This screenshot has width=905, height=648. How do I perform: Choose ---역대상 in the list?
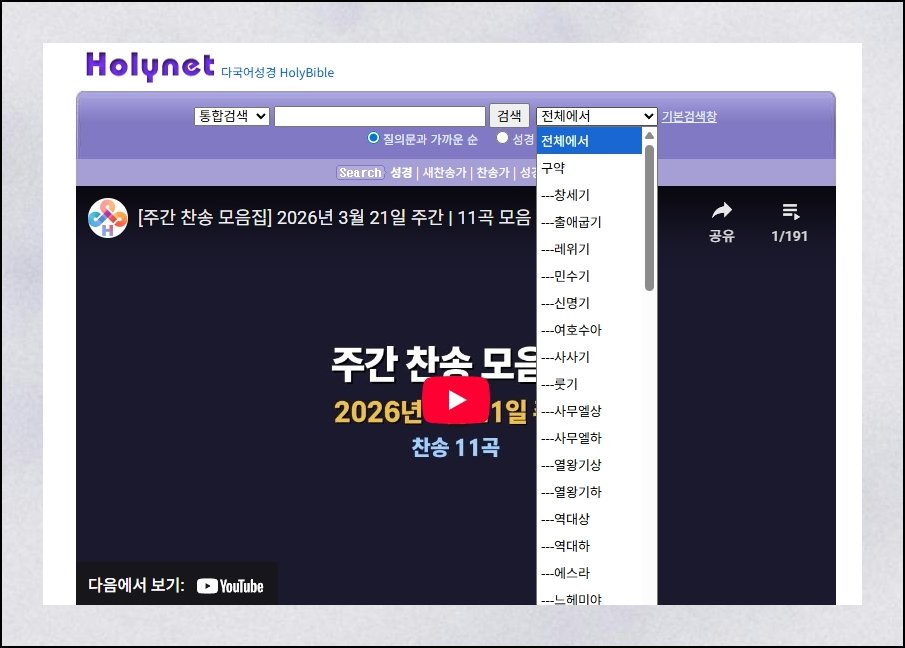(589, 519)
